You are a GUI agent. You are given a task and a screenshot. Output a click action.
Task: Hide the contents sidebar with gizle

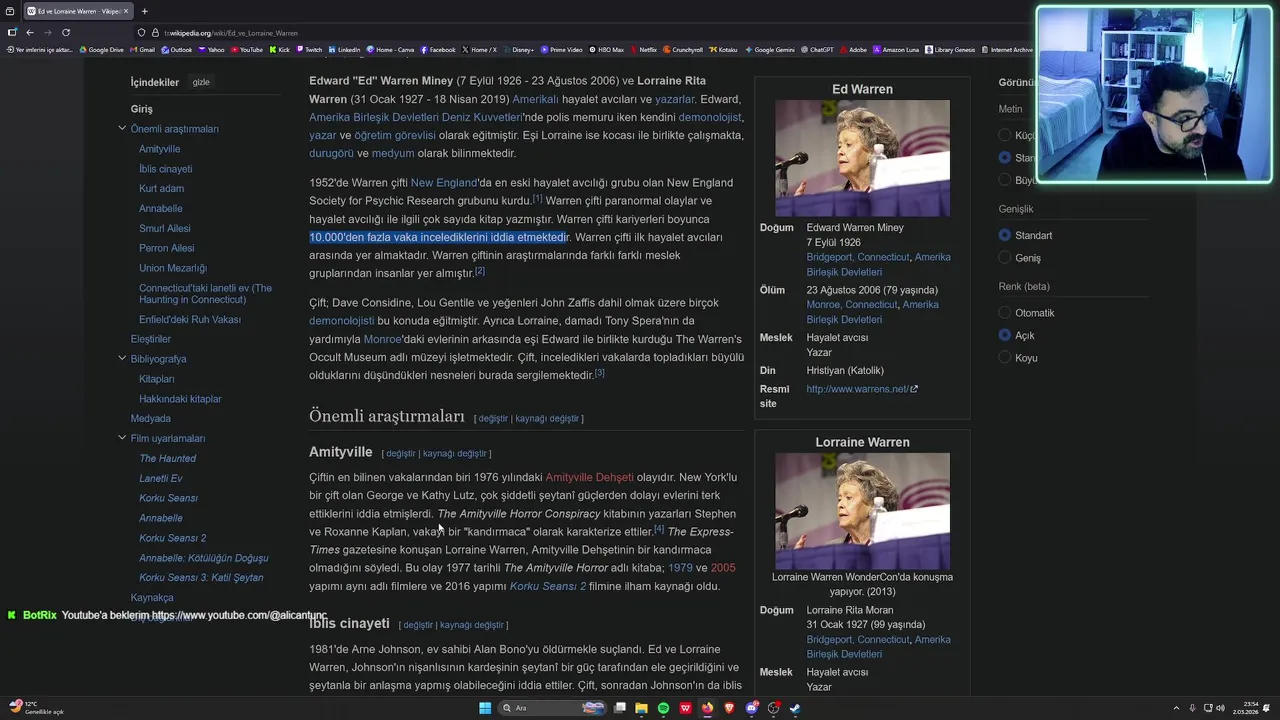coord(201,82)
